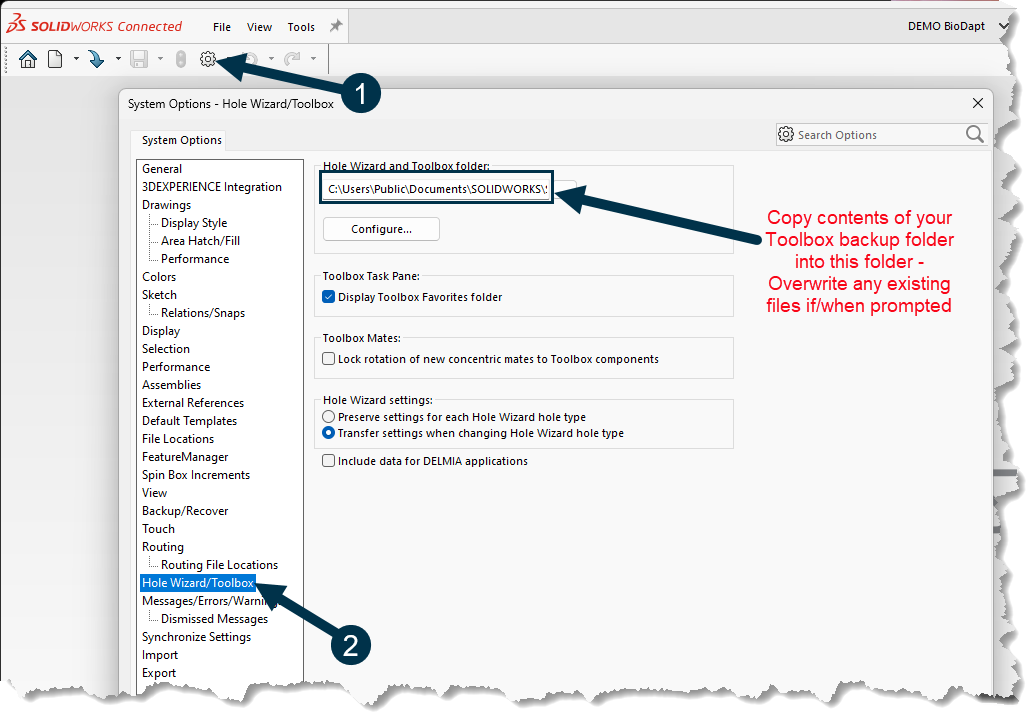Viewport: 1034px width, 718px height.
Task: Select Default Templates option
Action: click(189, 421)
